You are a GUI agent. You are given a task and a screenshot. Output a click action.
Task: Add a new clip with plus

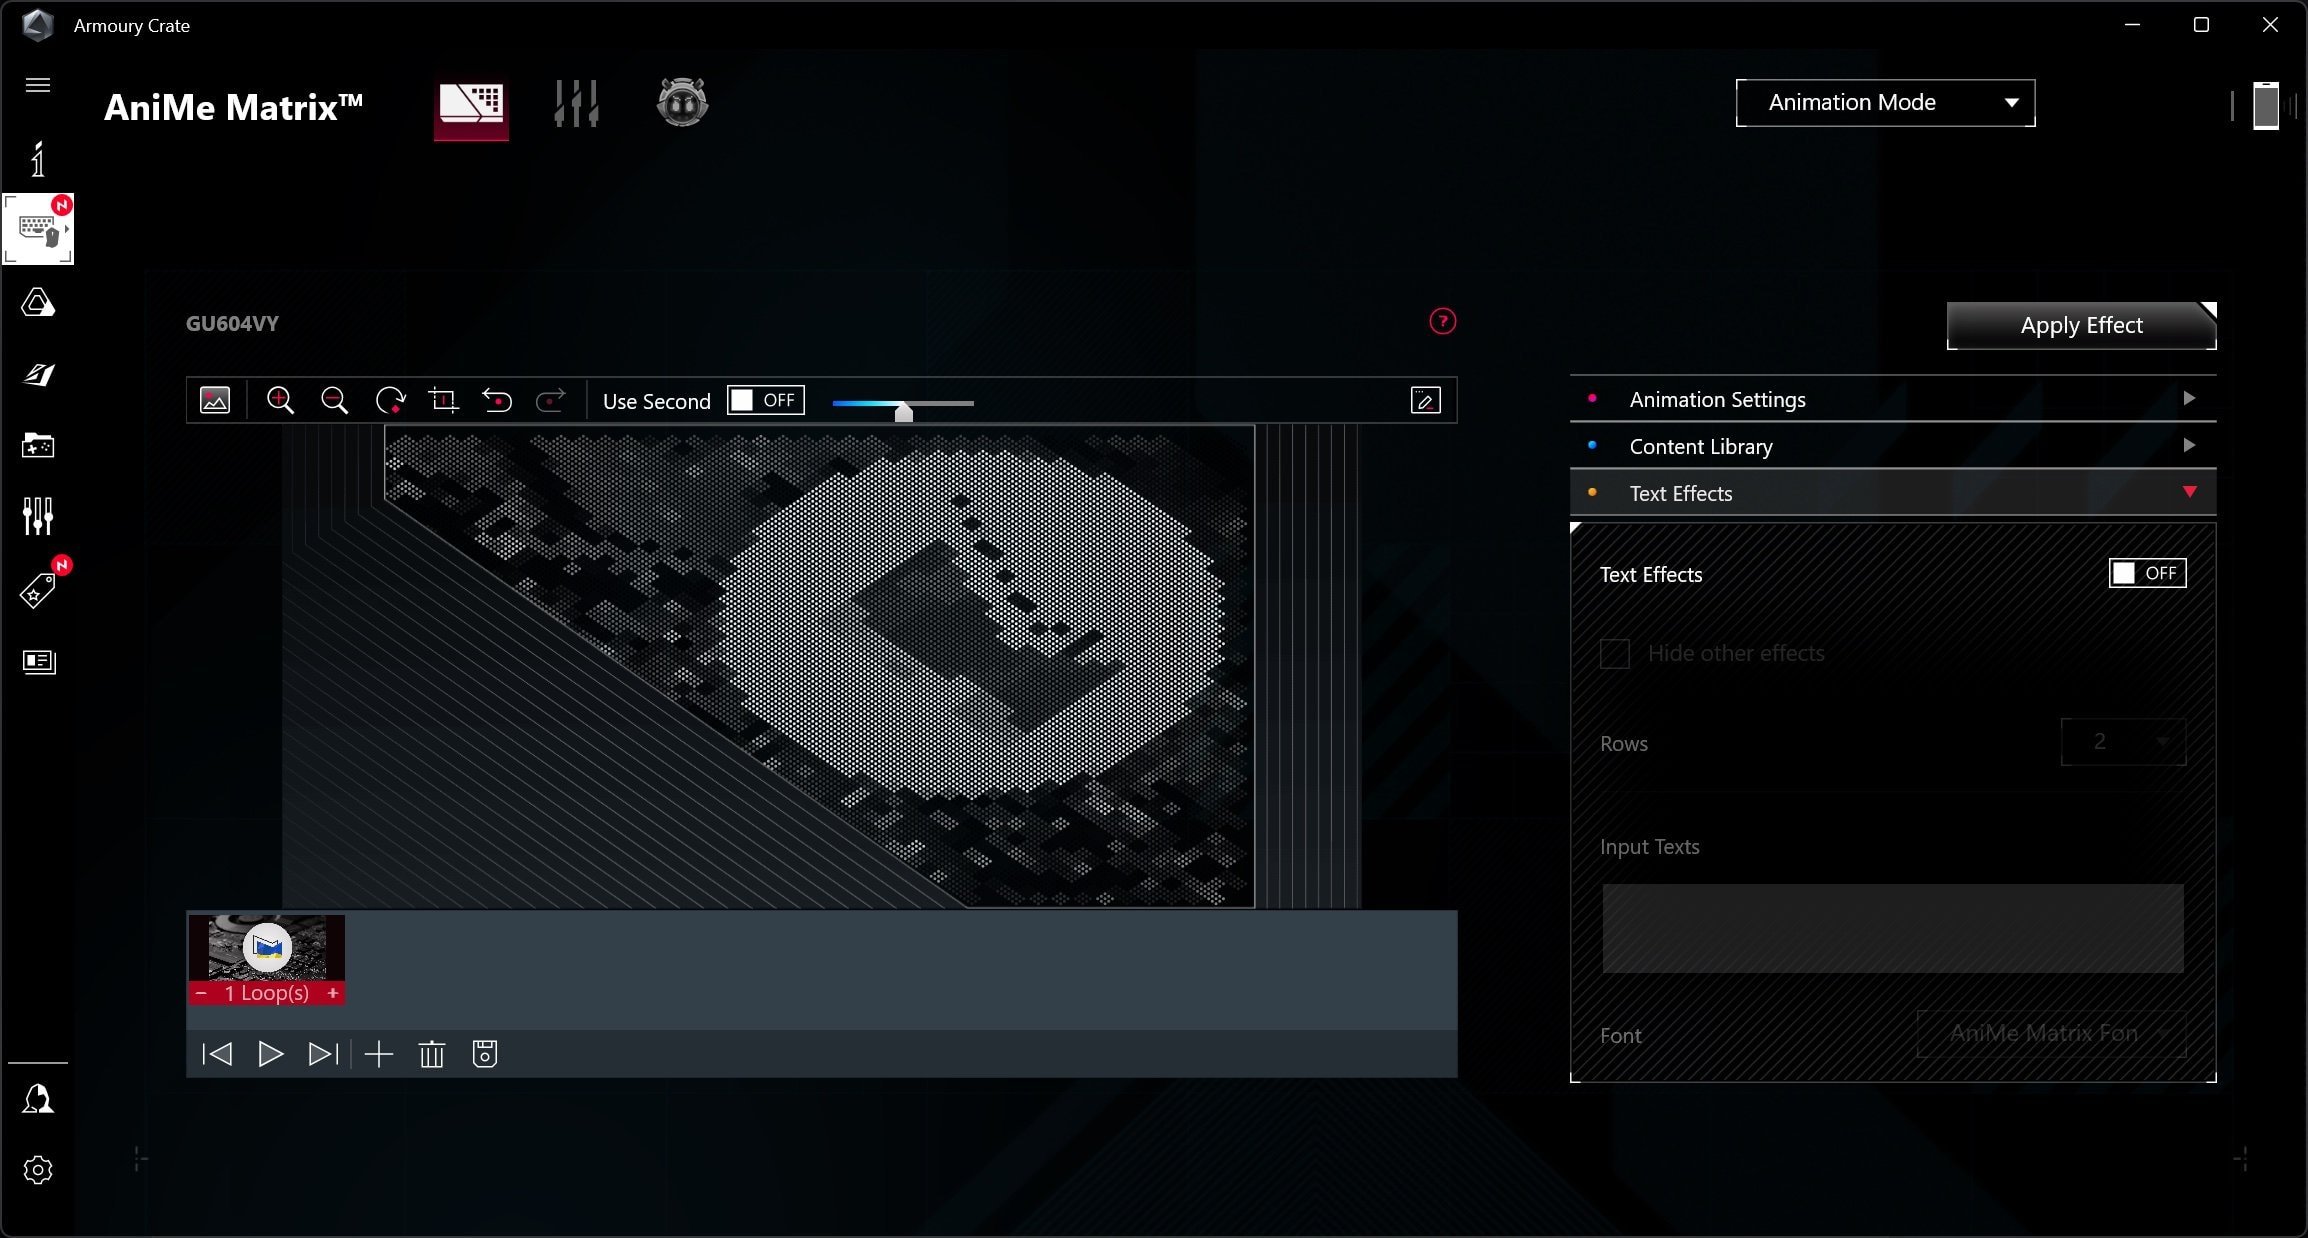point(379,1054)
